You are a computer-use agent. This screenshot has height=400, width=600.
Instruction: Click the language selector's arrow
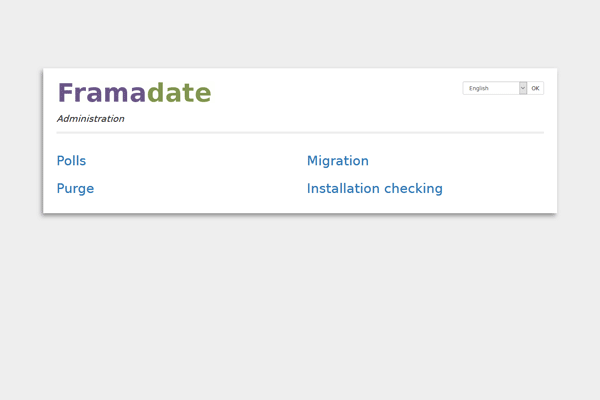pos(522,88)
